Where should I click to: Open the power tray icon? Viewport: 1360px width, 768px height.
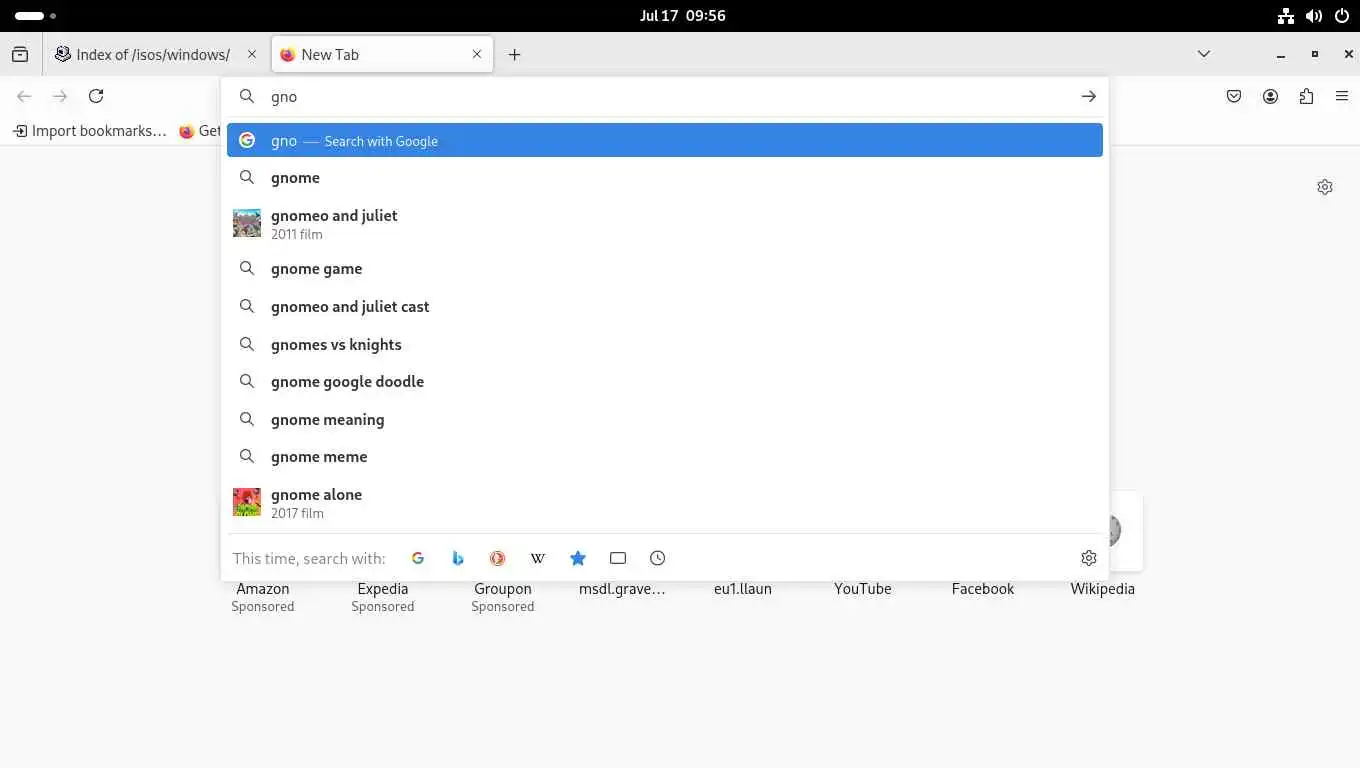click(1342, 16)
